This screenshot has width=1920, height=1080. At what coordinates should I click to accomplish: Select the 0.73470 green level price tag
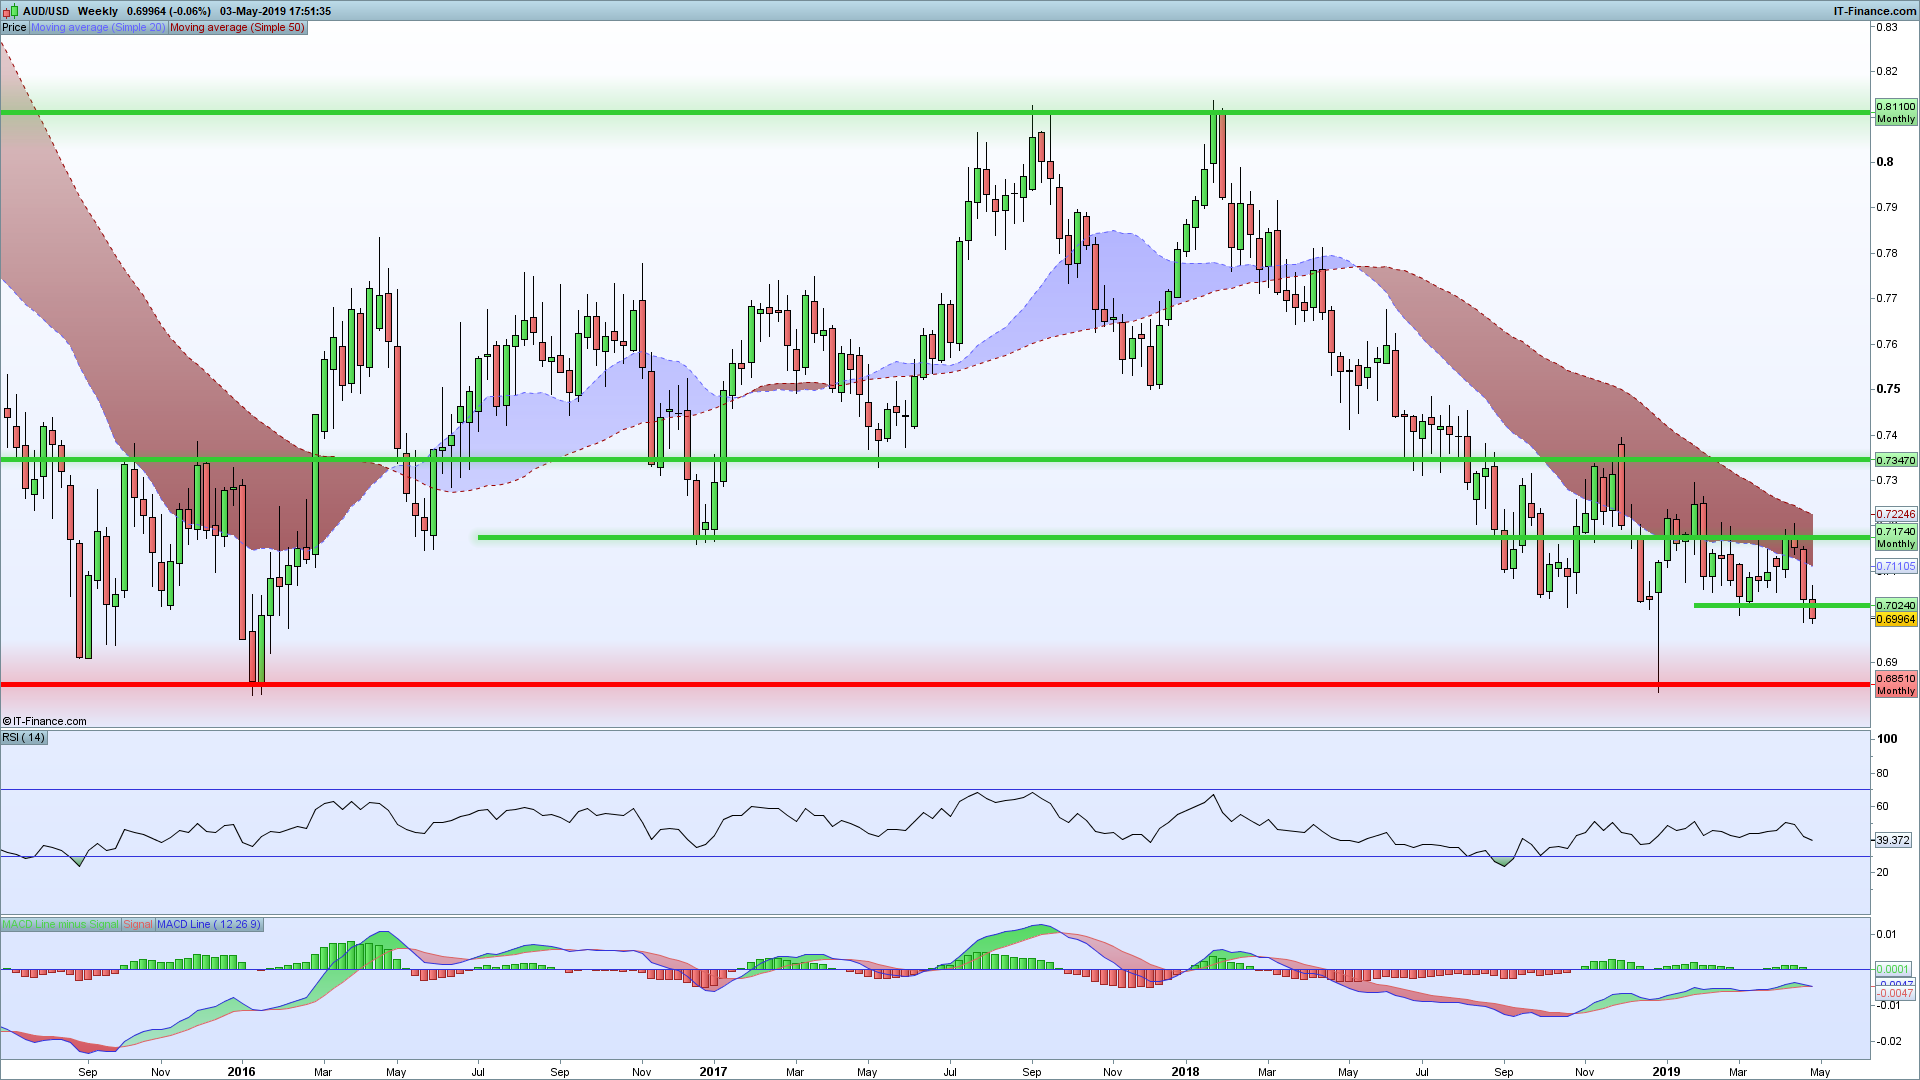click(1895, 461)
